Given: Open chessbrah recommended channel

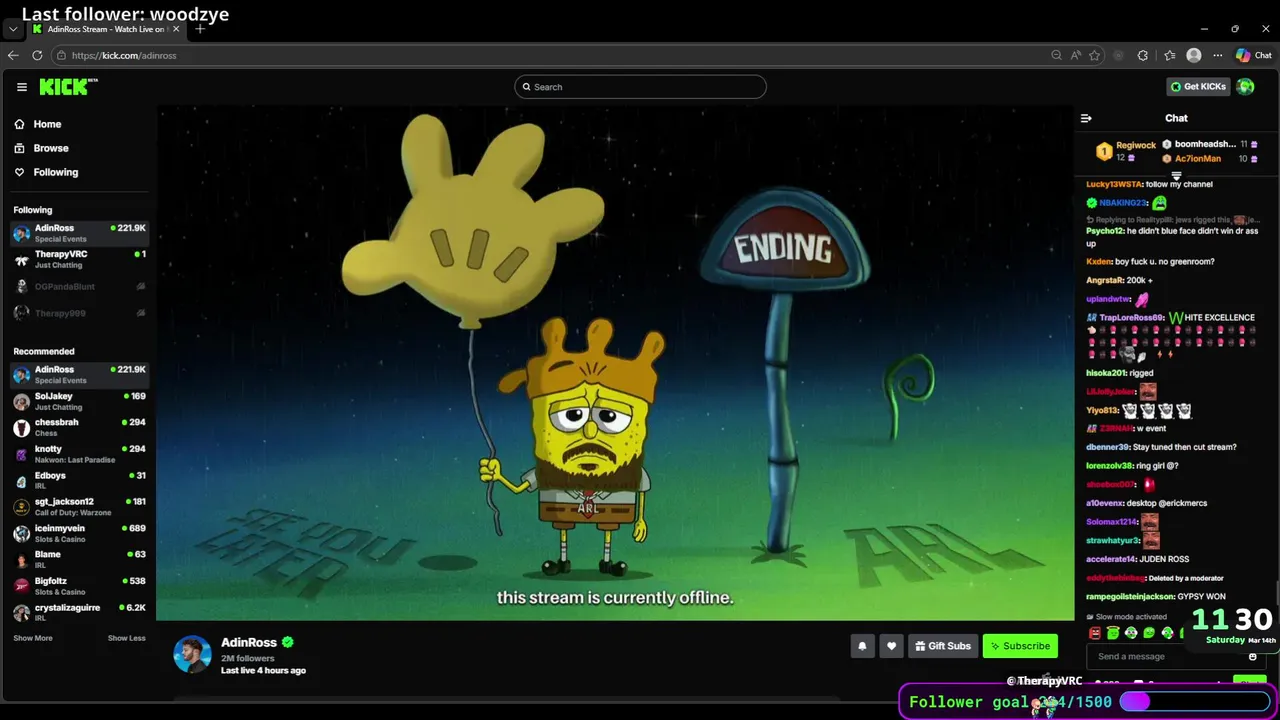Looking at the screenshot, I should click(79, 427).
